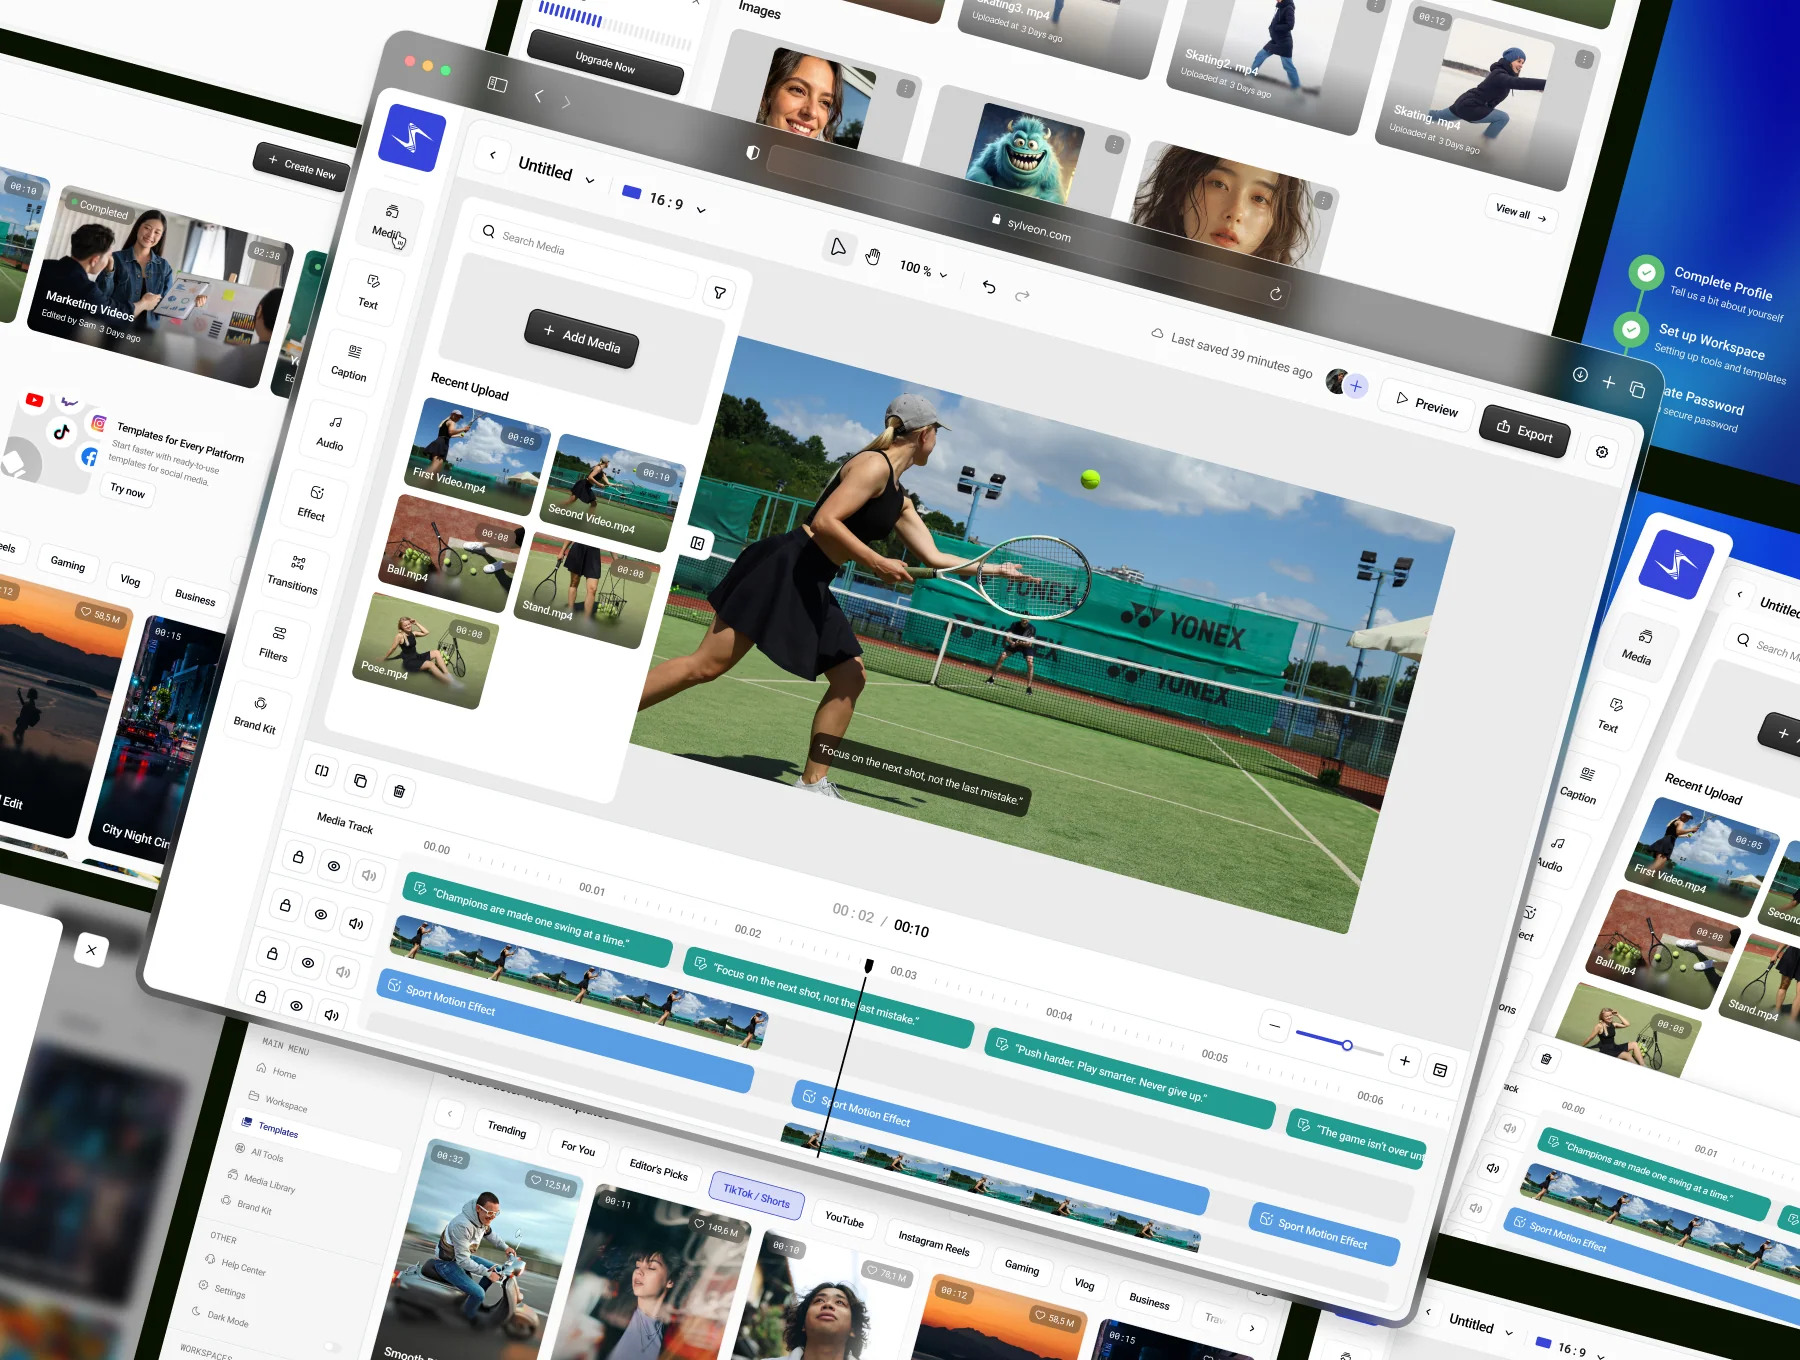This screenshot has height=1360, width=1800.
Task: Select the pointer selection tool above the canvas
Action: click(838, 246)
